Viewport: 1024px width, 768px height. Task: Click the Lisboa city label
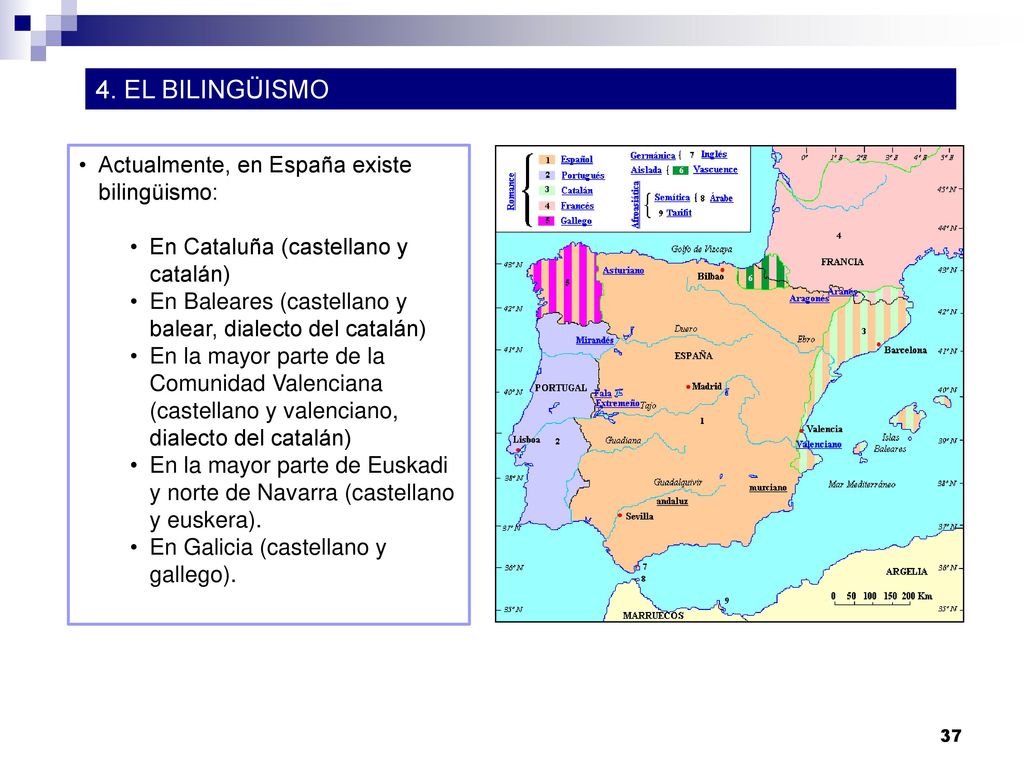[x=526, y=440]
